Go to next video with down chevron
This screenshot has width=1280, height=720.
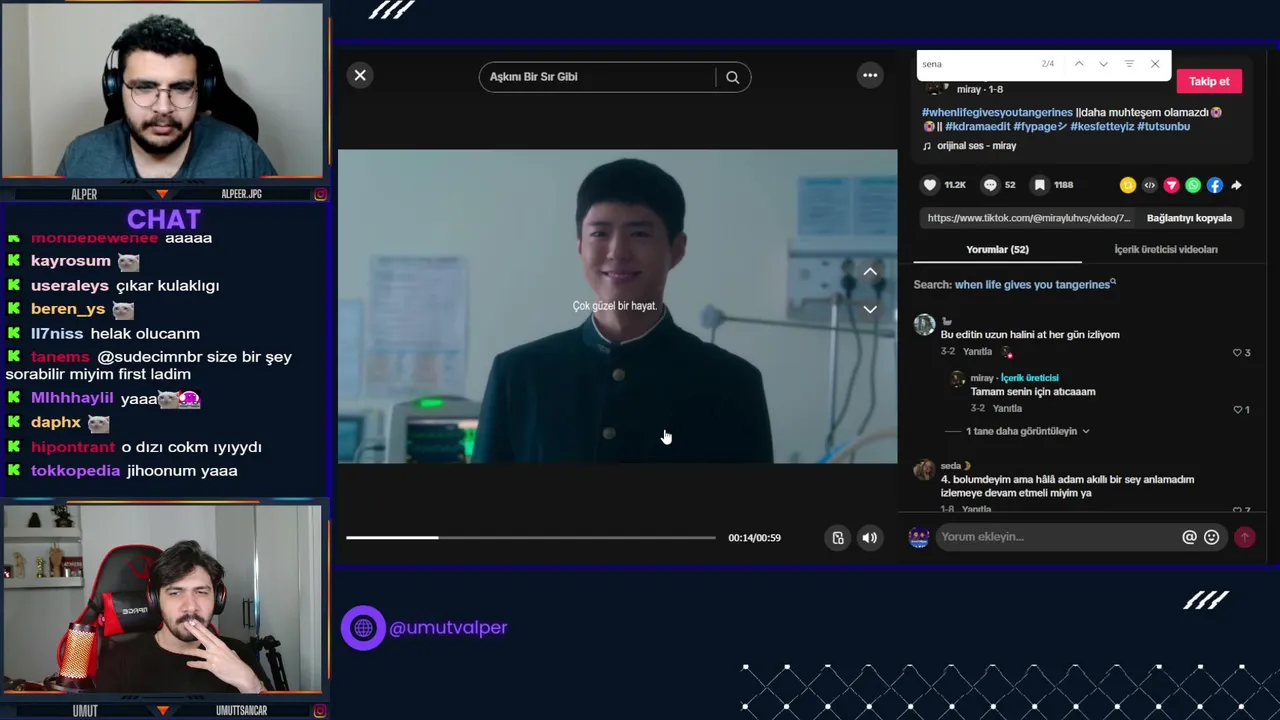pos(870,309)
